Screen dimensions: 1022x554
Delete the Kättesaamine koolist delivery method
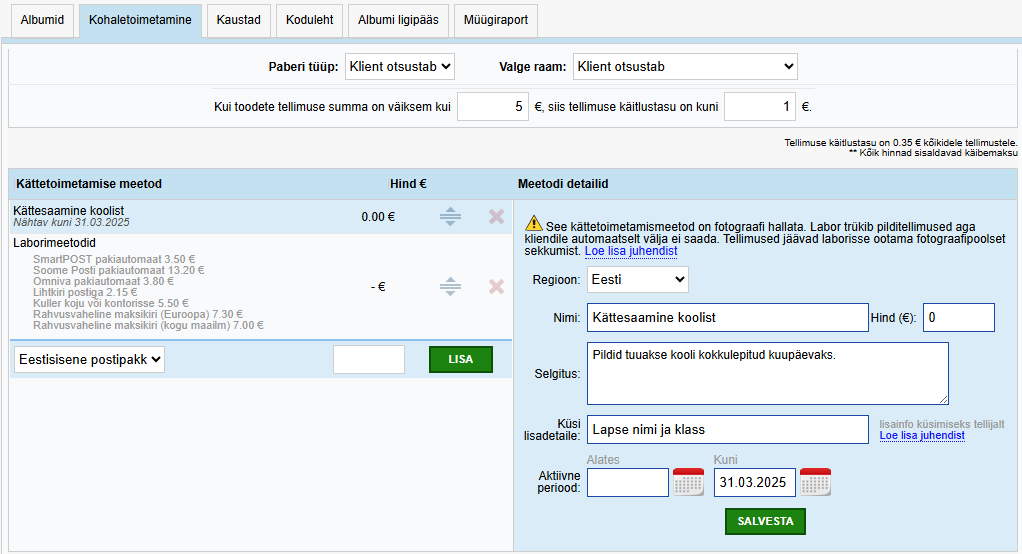pos(496,216)
